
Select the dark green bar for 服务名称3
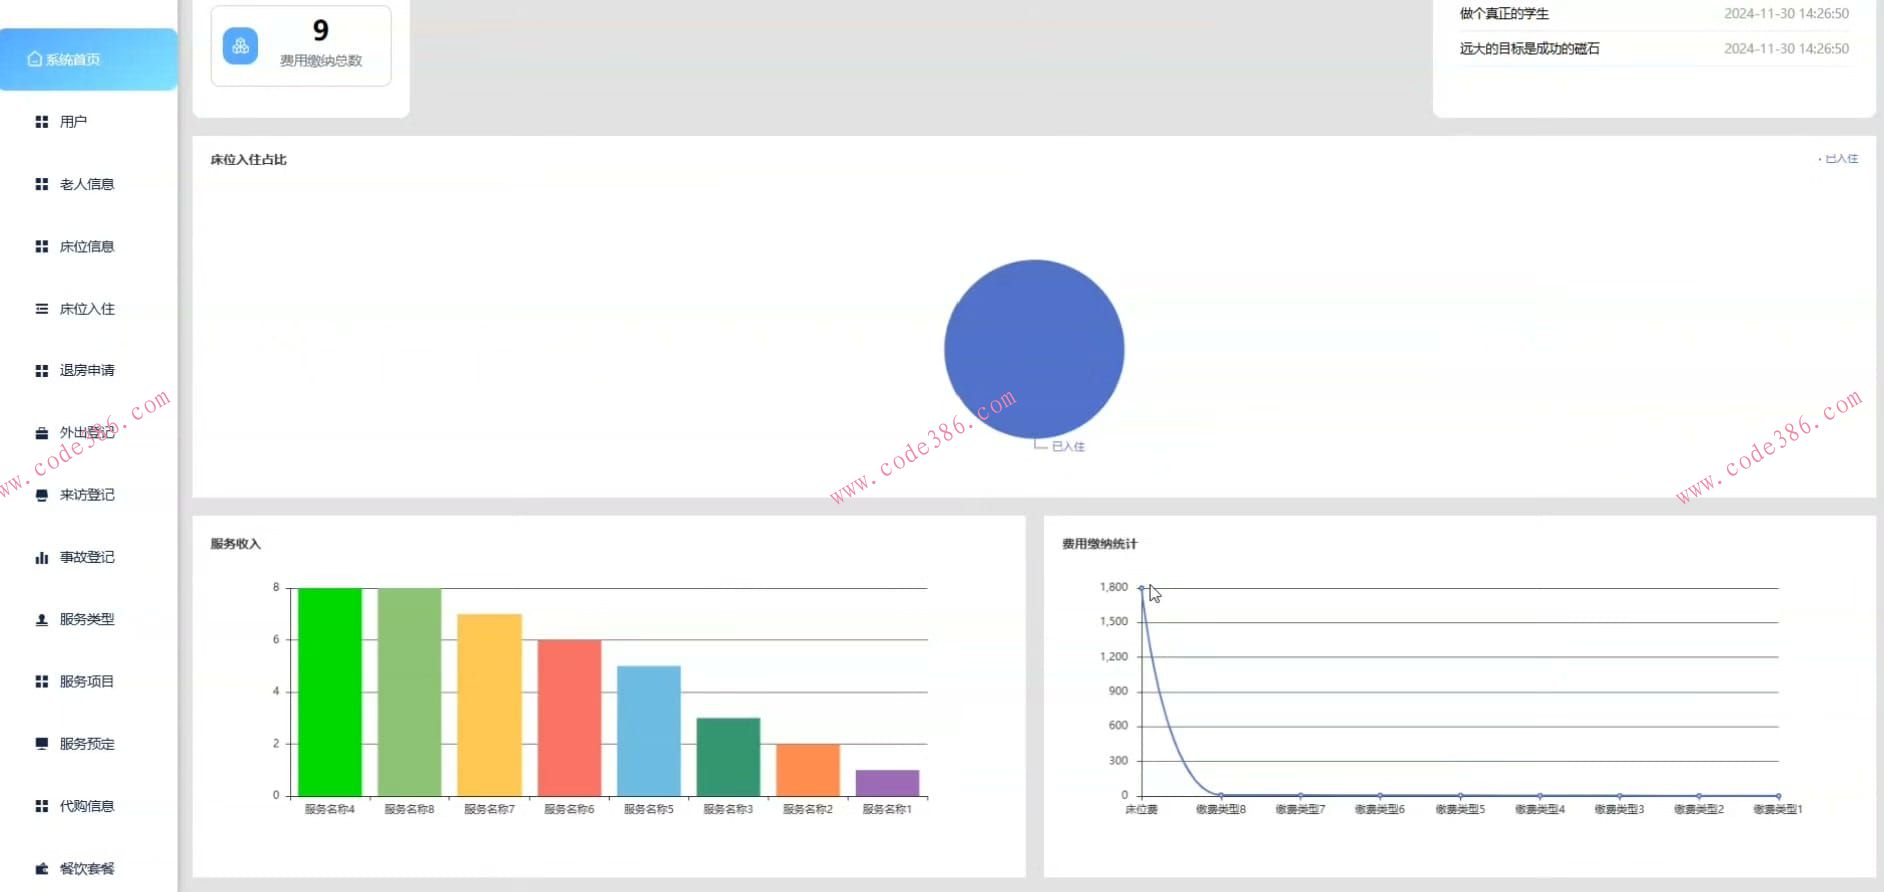tap(728, 757)
